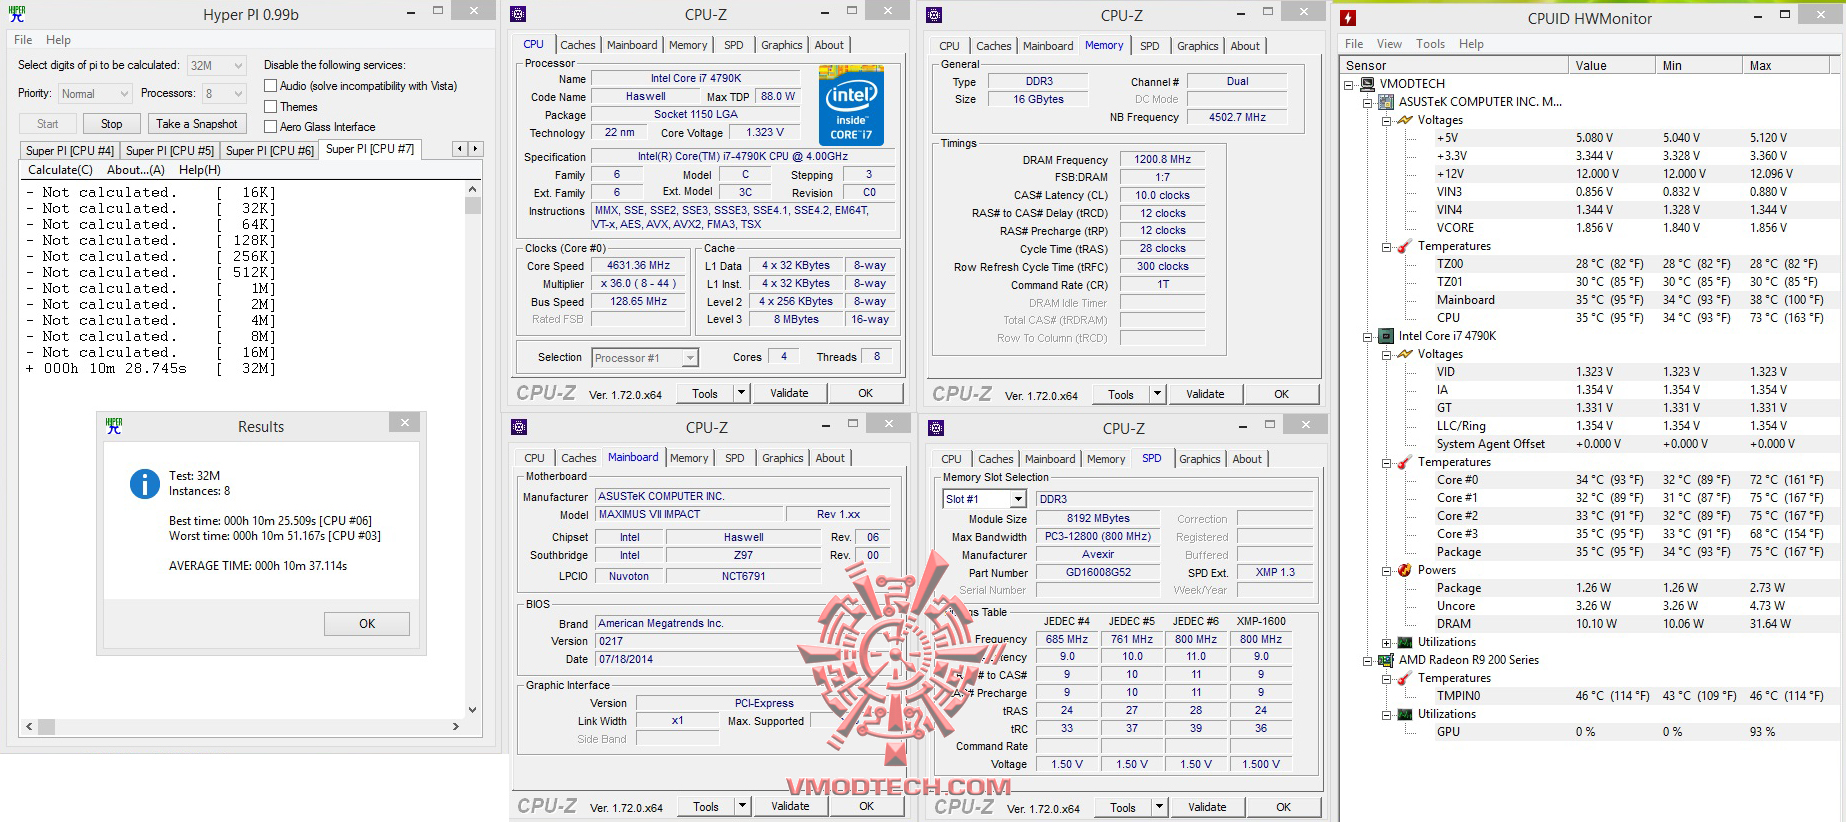Click the Super PI horizontal scroll-right arrow

456,727
